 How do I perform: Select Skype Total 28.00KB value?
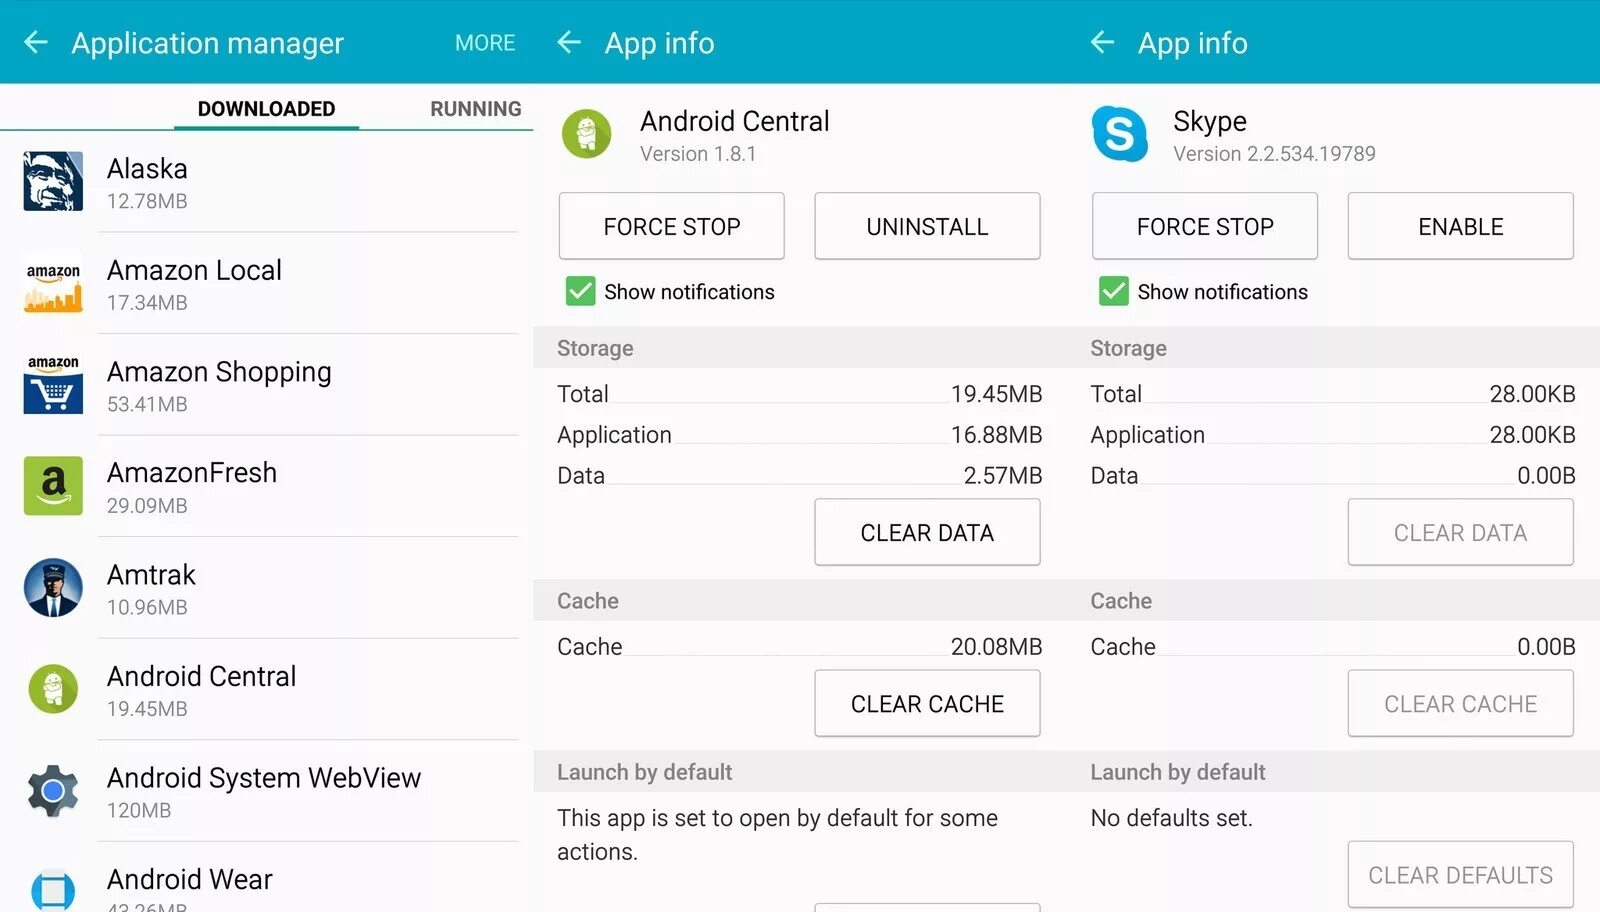(x=1532, y=394)
